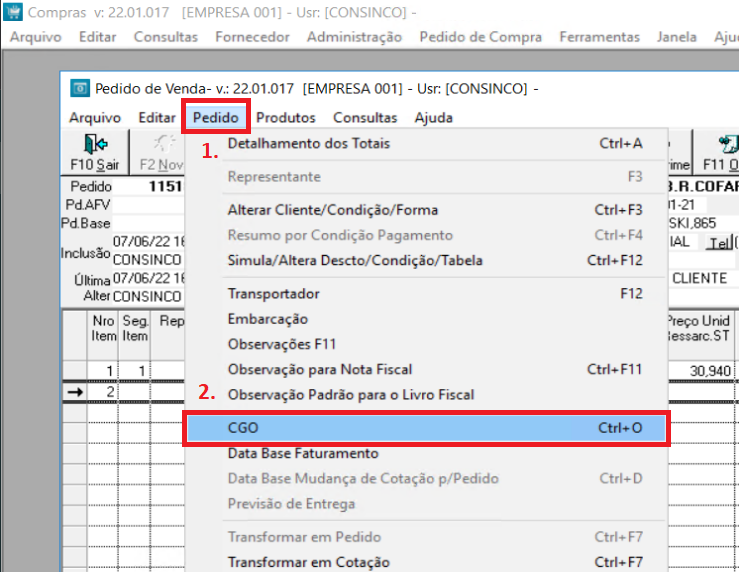The image size is (739, 572).
Task: Click the Pd.Base field
Action: pyautogui.click(x=148, y=223)
